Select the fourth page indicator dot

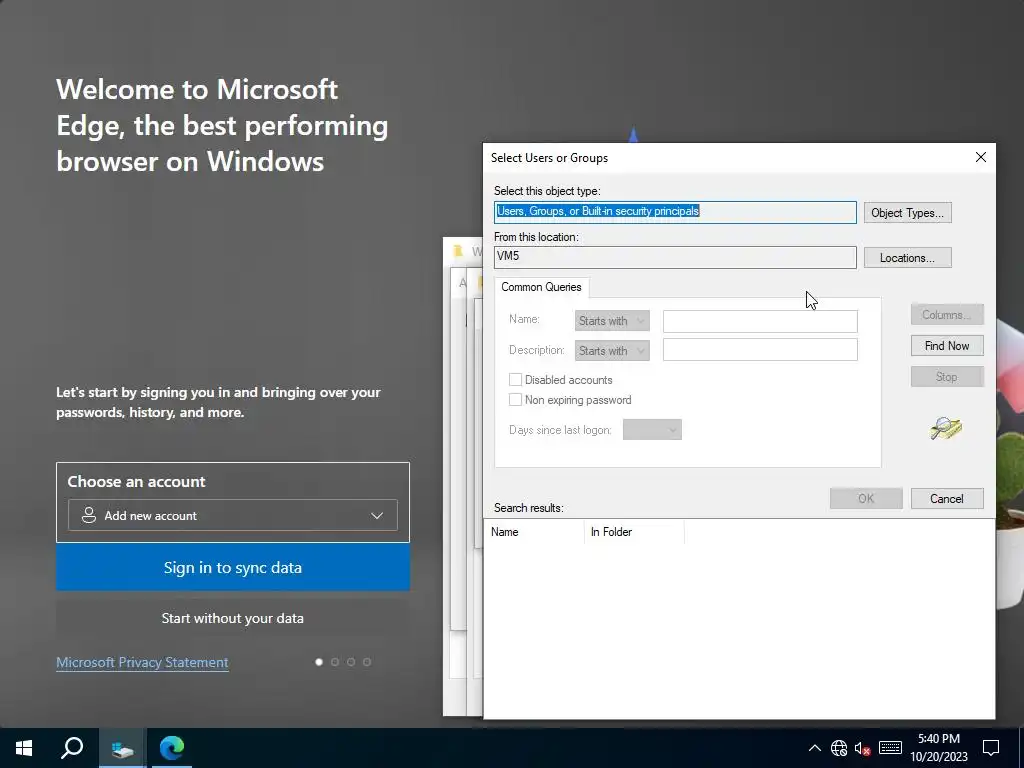[x=367, y=662]
